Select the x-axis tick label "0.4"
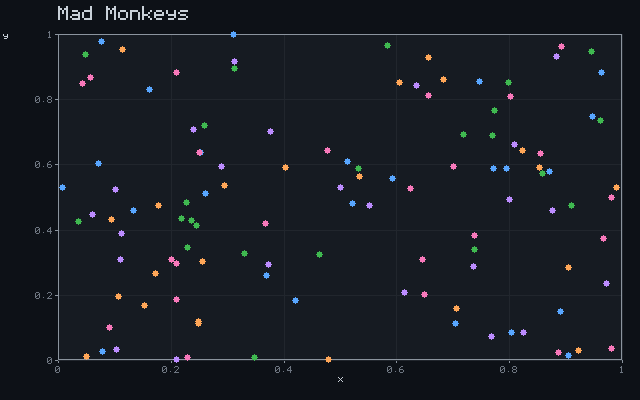 (x=284, y=370)
